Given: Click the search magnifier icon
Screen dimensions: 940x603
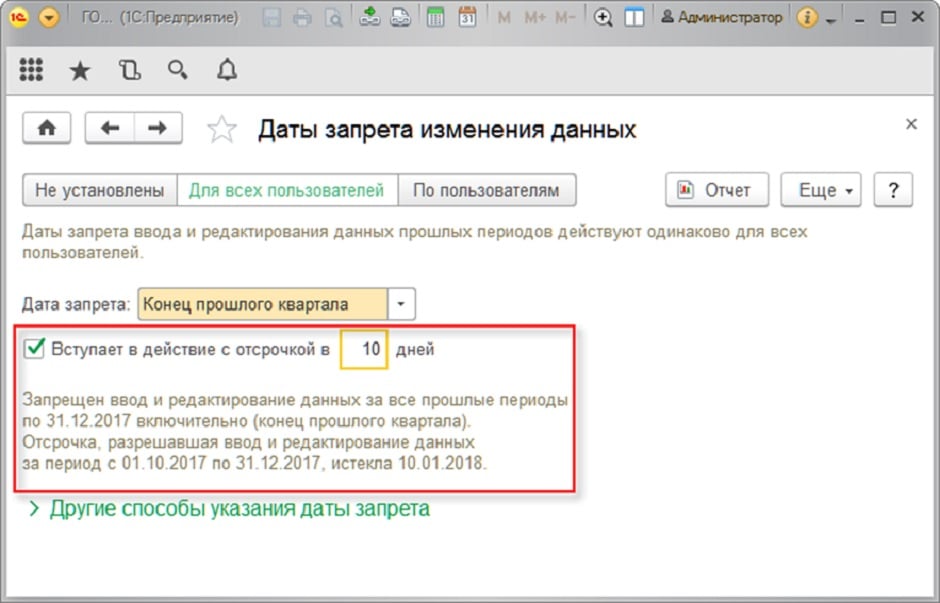Looking at the screenshot, I should pos(178,69).
